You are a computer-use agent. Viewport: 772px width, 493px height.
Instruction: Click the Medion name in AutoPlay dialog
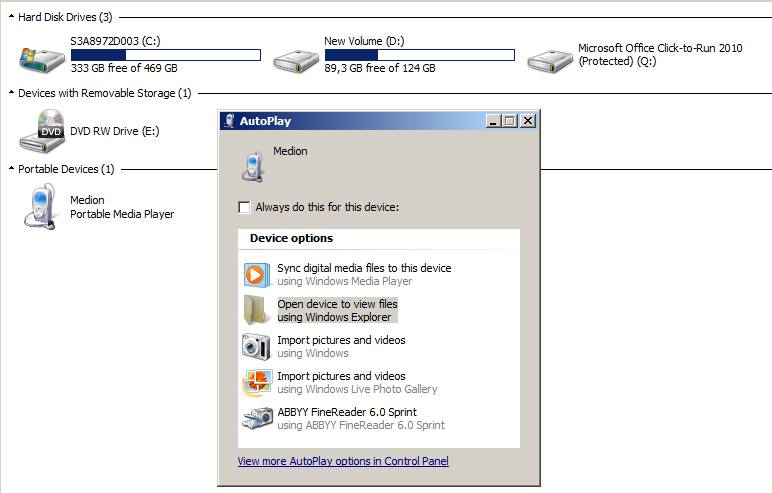[290, 151]
